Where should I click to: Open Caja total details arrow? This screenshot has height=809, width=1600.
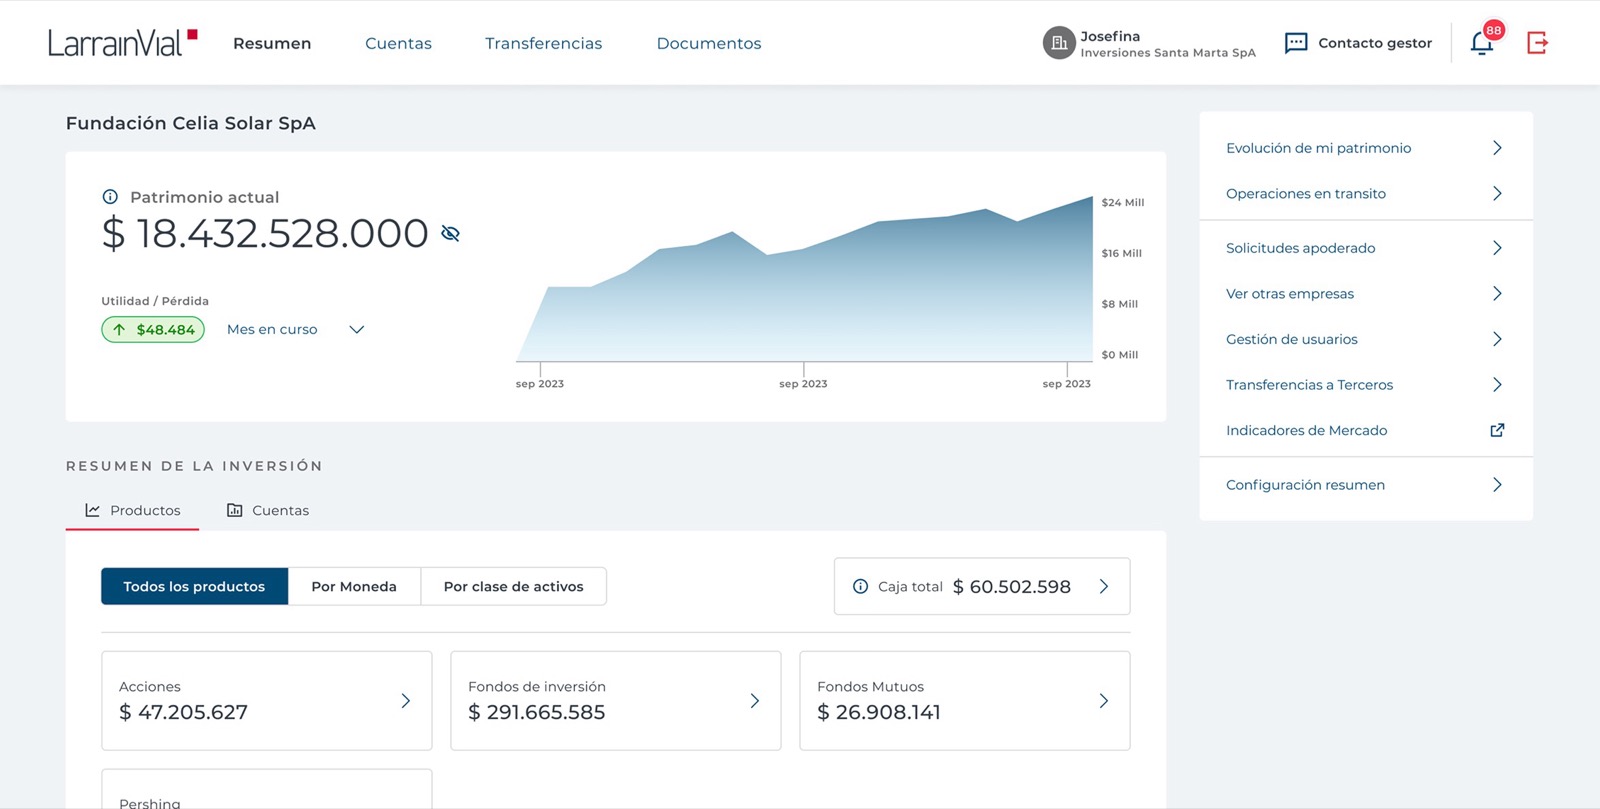coord(1104,586)
